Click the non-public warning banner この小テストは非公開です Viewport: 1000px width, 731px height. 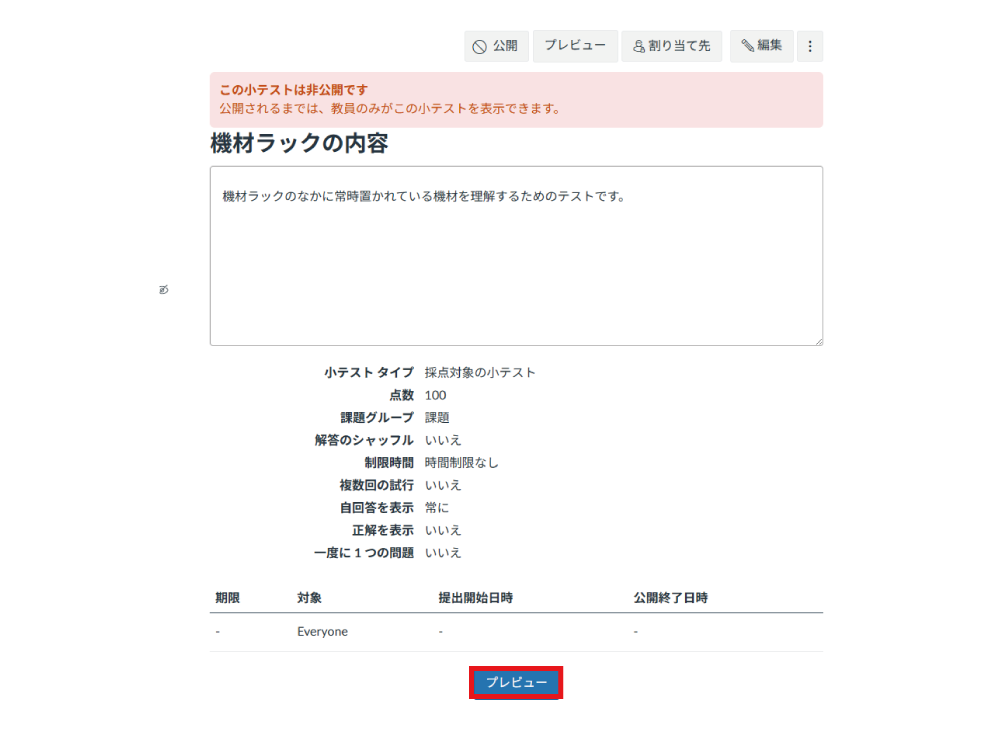click(291, 89)
